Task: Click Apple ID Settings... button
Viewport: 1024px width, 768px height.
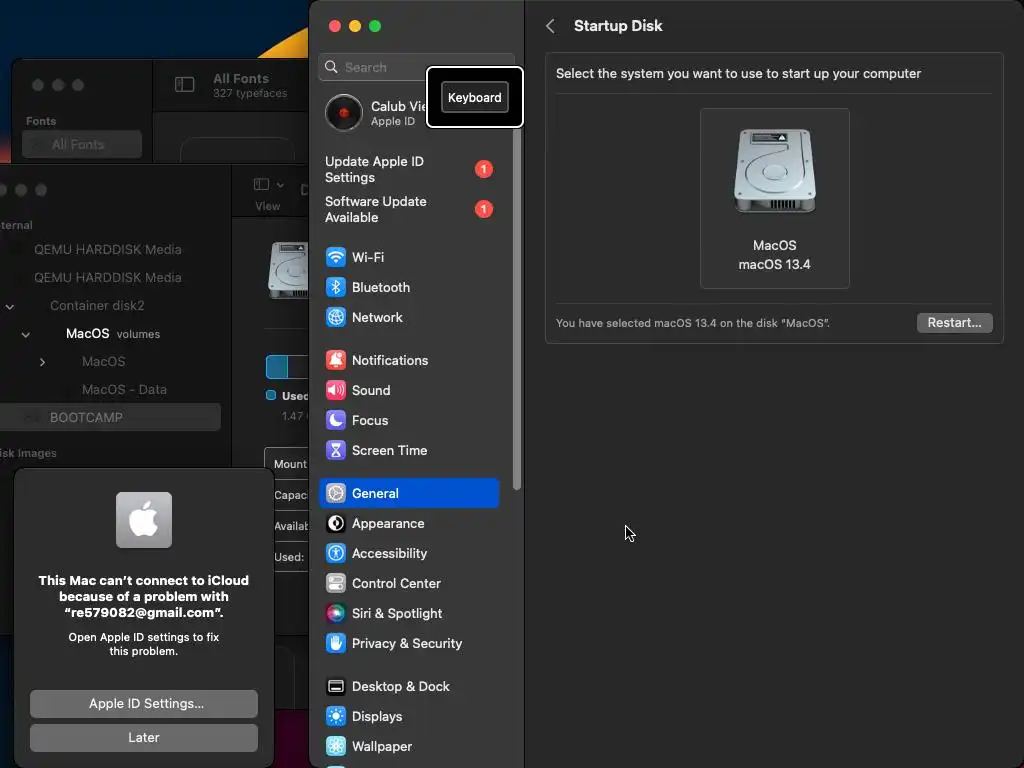Action: pos(144,703)
